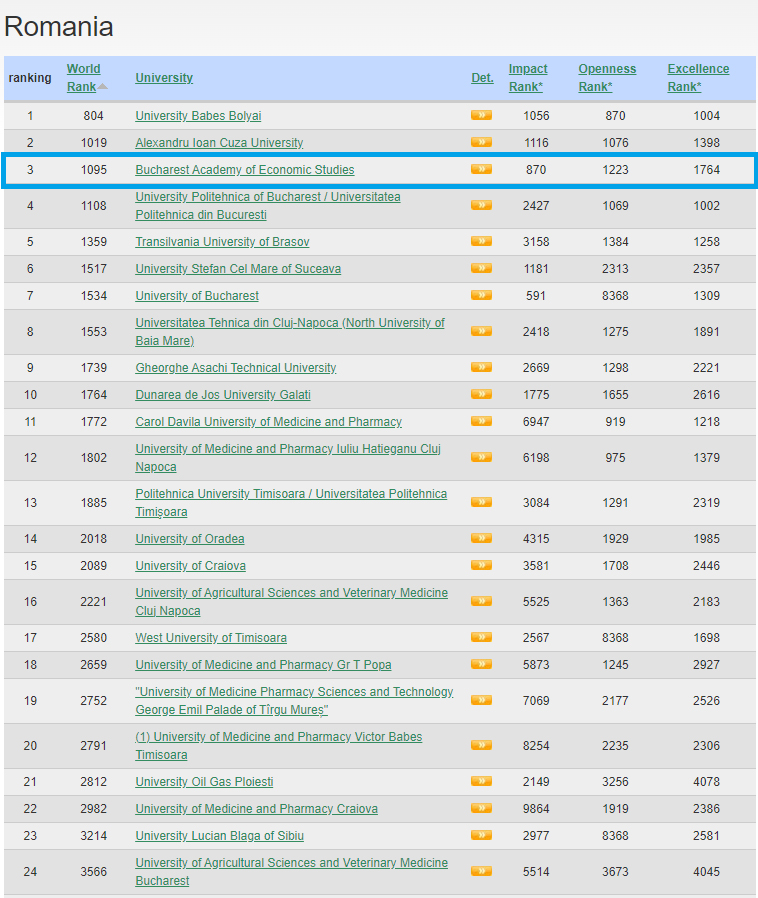Open West University of Timisoara link
This screenshot has width=758, height=898.
tap(211, 637)
